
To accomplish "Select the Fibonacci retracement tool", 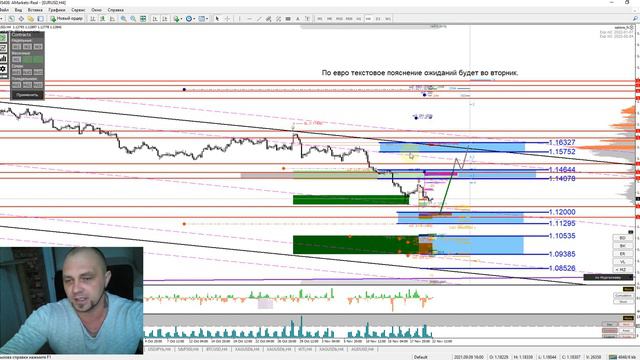I will click(x=278, y=19).
